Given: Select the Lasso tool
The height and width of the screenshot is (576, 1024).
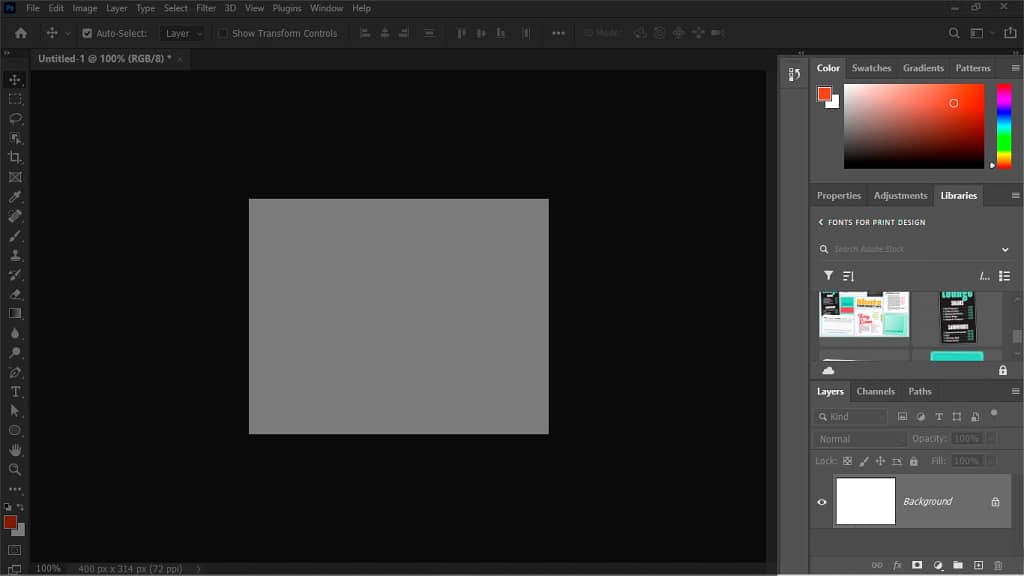Looking at the screenshot, I should 14,119.
